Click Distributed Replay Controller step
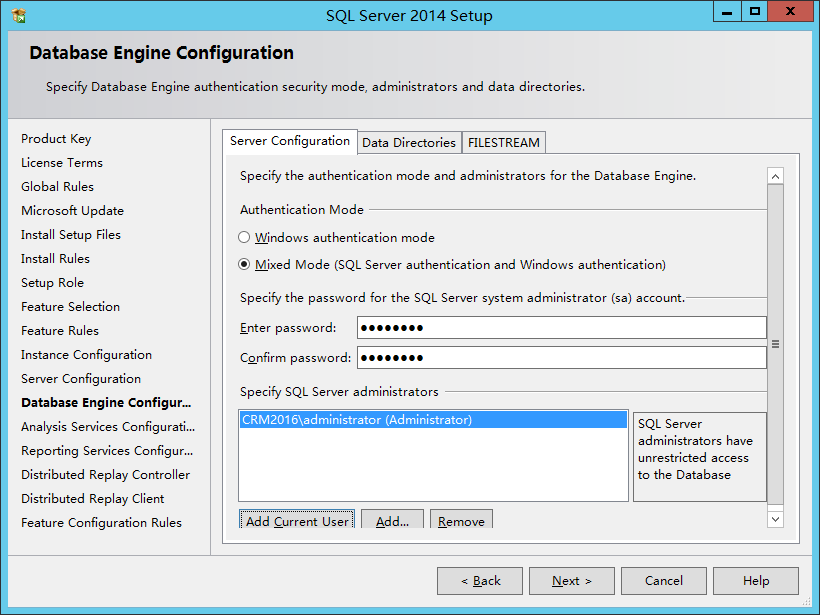Screen dimensions: 820x615 coord(106,475)
